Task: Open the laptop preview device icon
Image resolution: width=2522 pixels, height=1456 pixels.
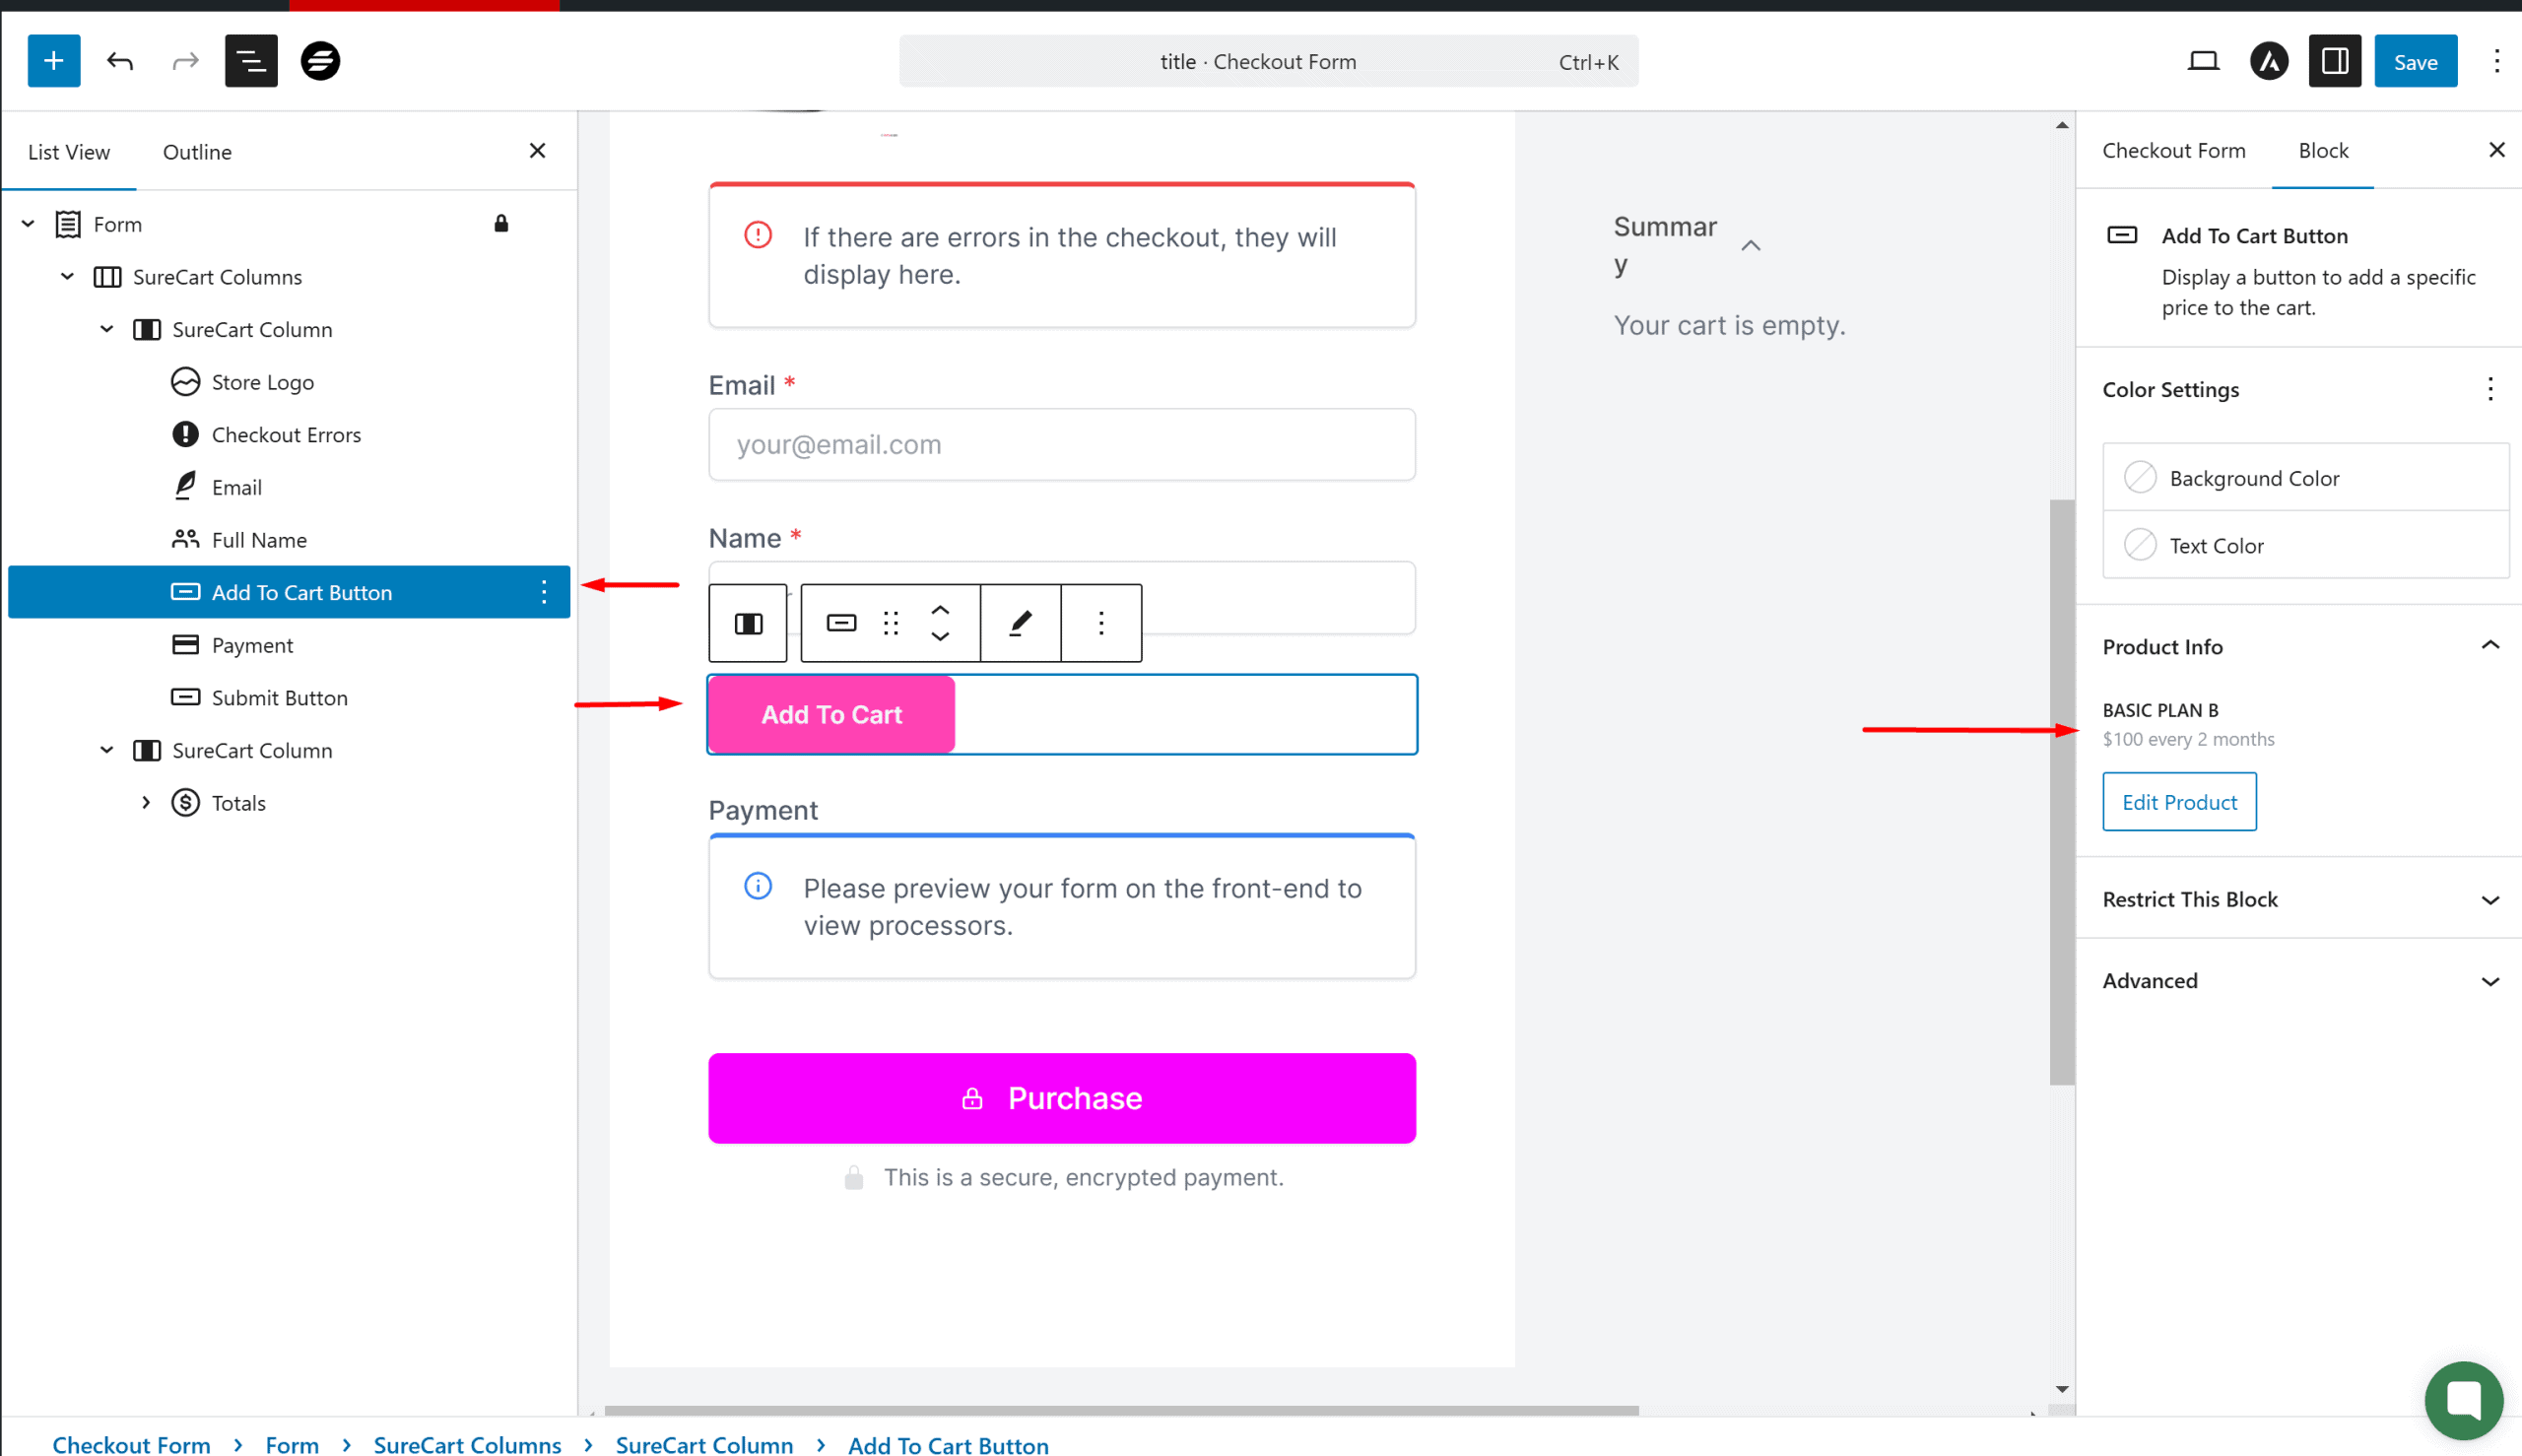Action: click(2203, 61)
